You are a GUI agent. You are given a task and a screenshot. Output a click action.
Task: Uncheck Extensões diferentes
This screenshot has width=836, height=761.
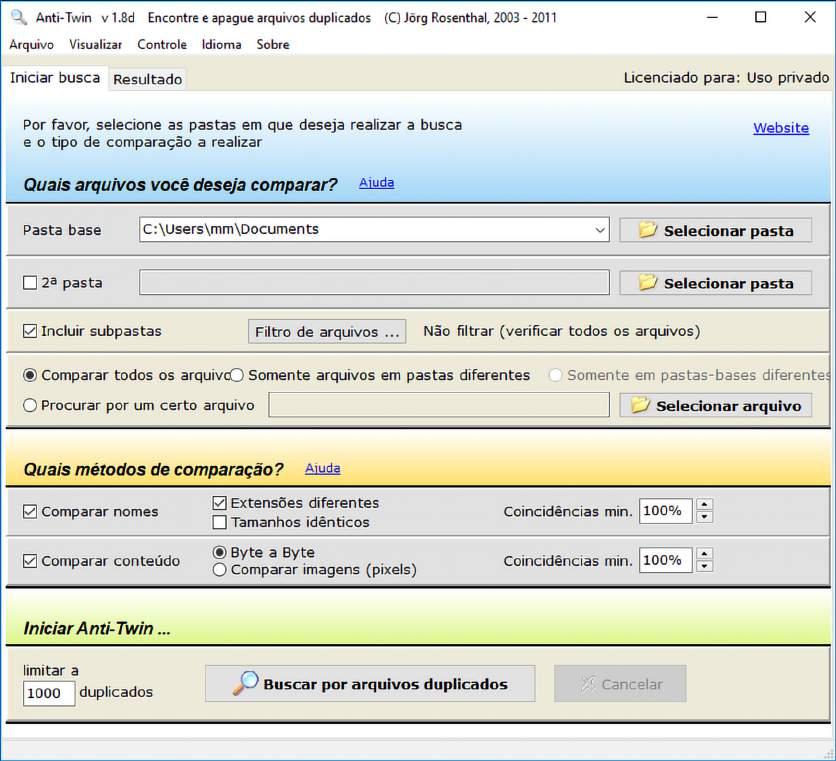point(219,503)
